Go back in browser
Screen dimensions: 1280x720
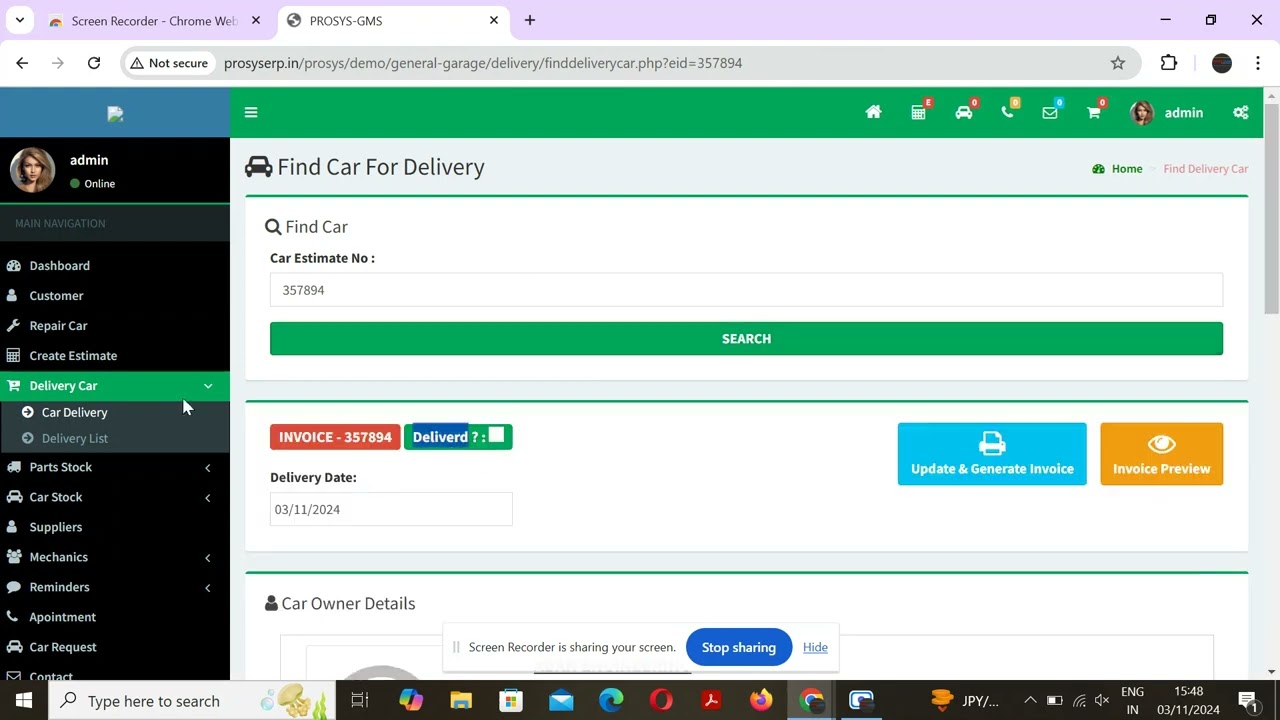click(x=22, y=63)
